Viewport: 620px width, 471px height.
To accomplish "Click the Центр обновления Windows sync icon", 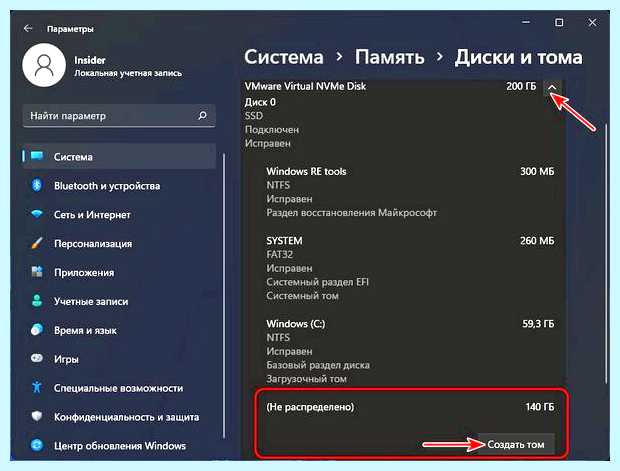I will tap(37, 445).
